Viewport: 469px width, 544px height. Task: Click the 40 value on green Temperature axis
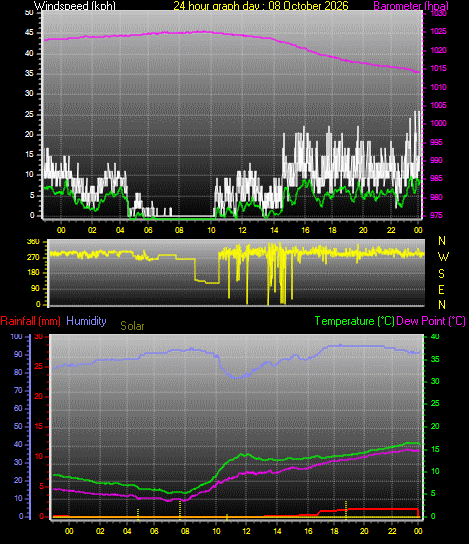point(435,337)
